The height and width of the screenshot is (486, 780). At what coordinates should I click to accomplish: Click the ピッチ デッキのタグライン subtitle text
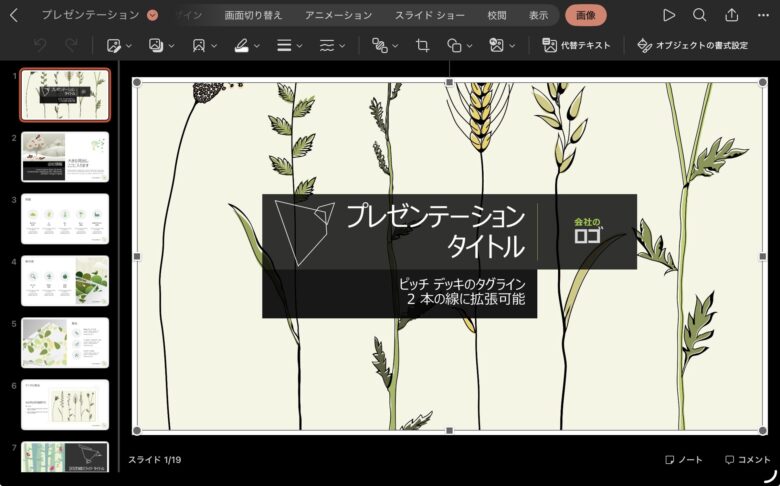point(462,285)
